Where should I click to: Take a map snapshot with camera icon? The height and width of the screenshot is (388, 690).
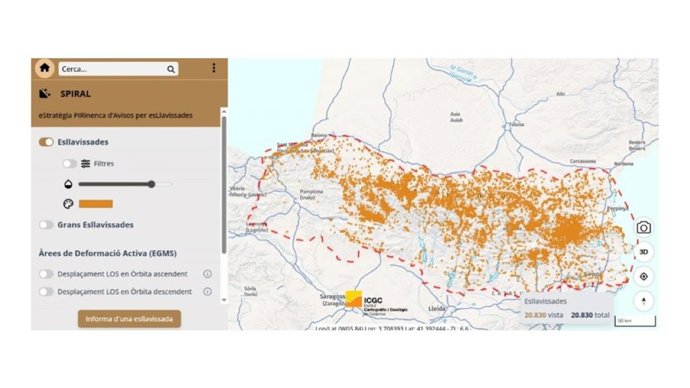(644, 227)
